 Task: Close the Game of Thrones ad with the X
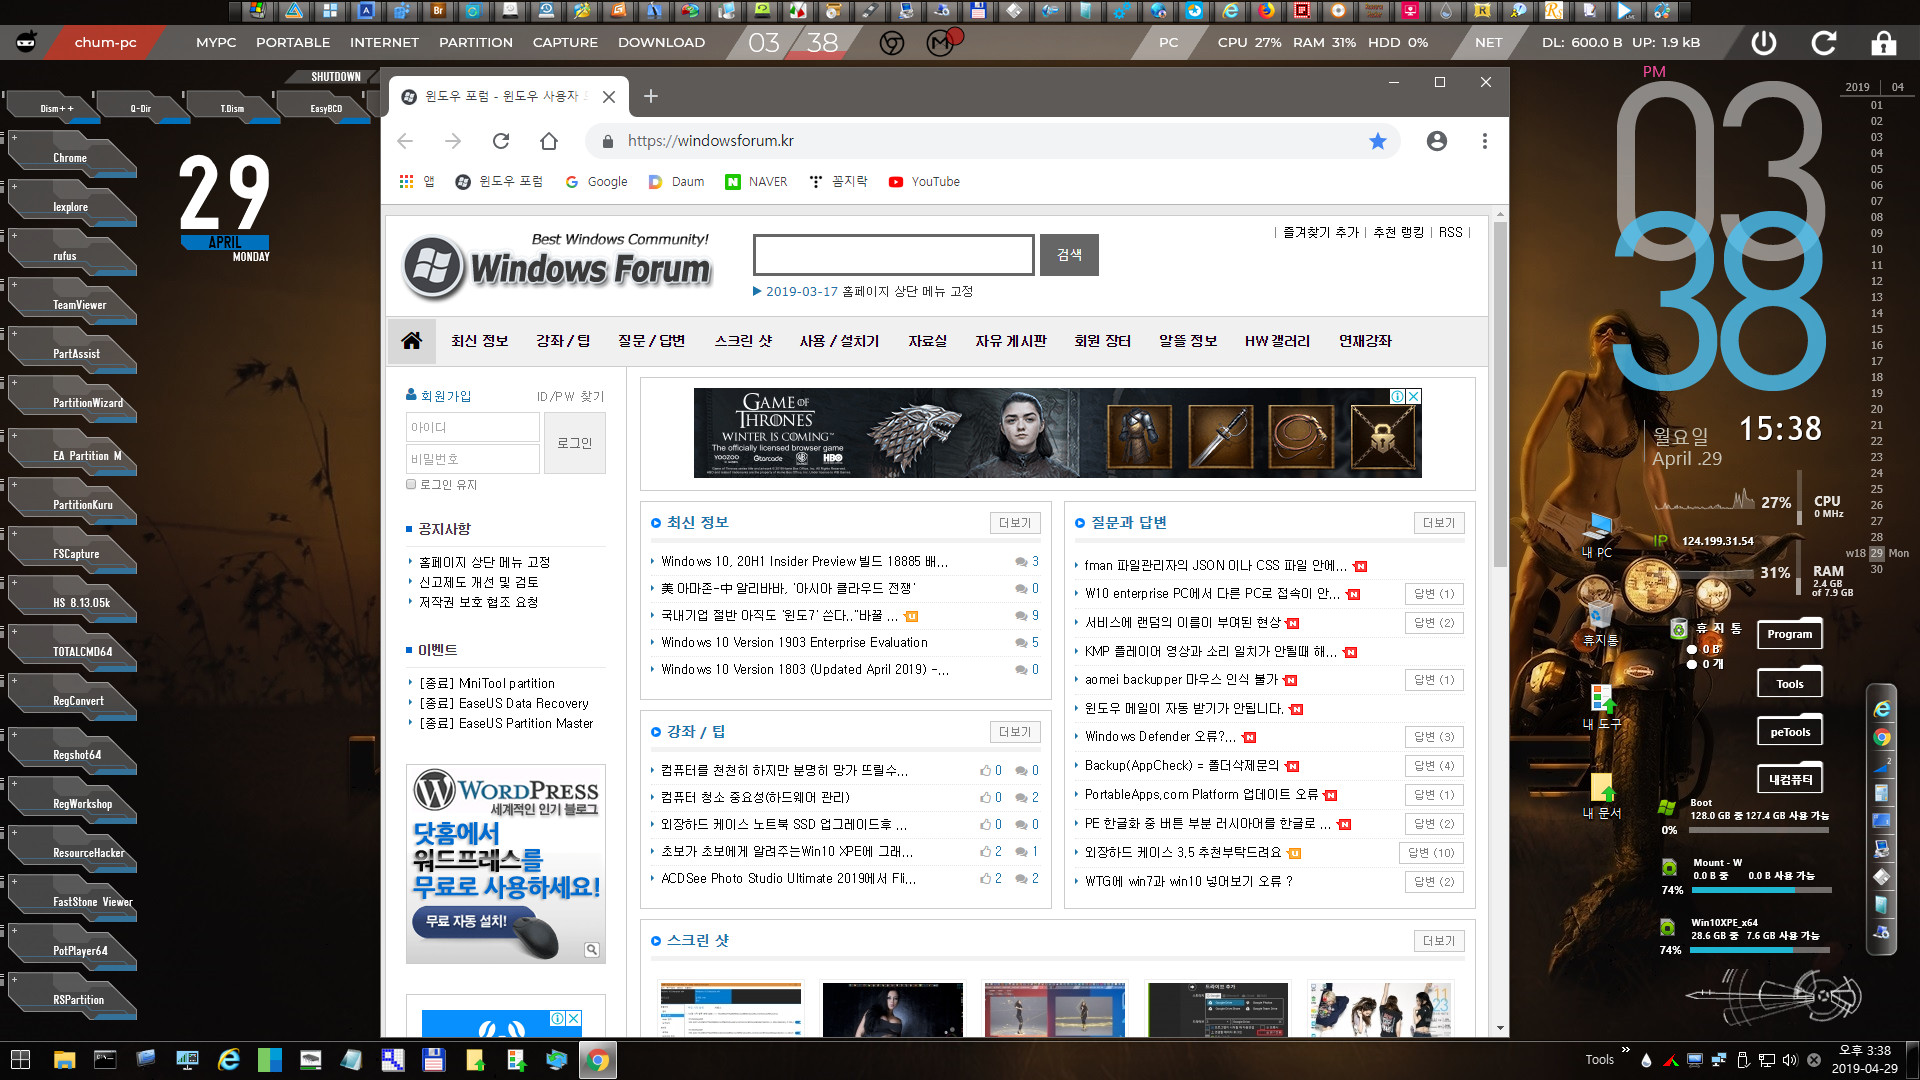click(x=1414, y=396)
